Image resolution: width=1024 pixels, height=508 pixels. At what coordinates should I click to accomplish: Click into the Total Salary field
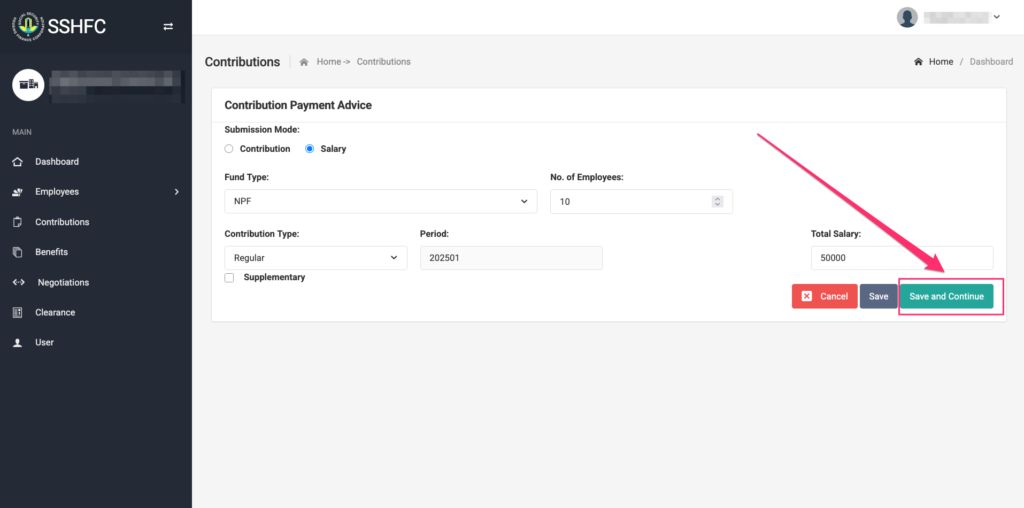901,258
